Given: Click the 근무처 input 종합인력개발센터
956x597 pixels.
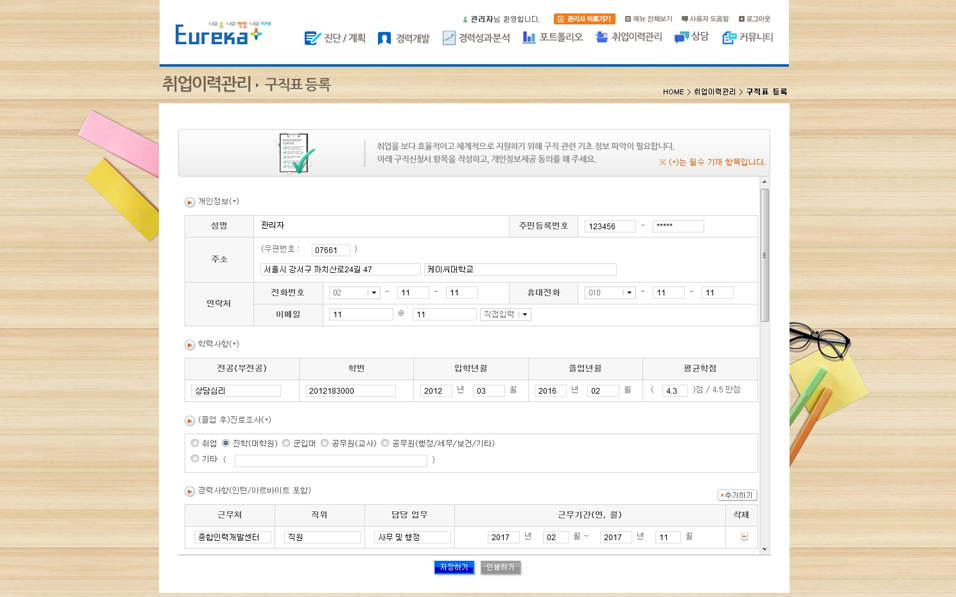Looking at the screenshot, I should coord(233,537).
